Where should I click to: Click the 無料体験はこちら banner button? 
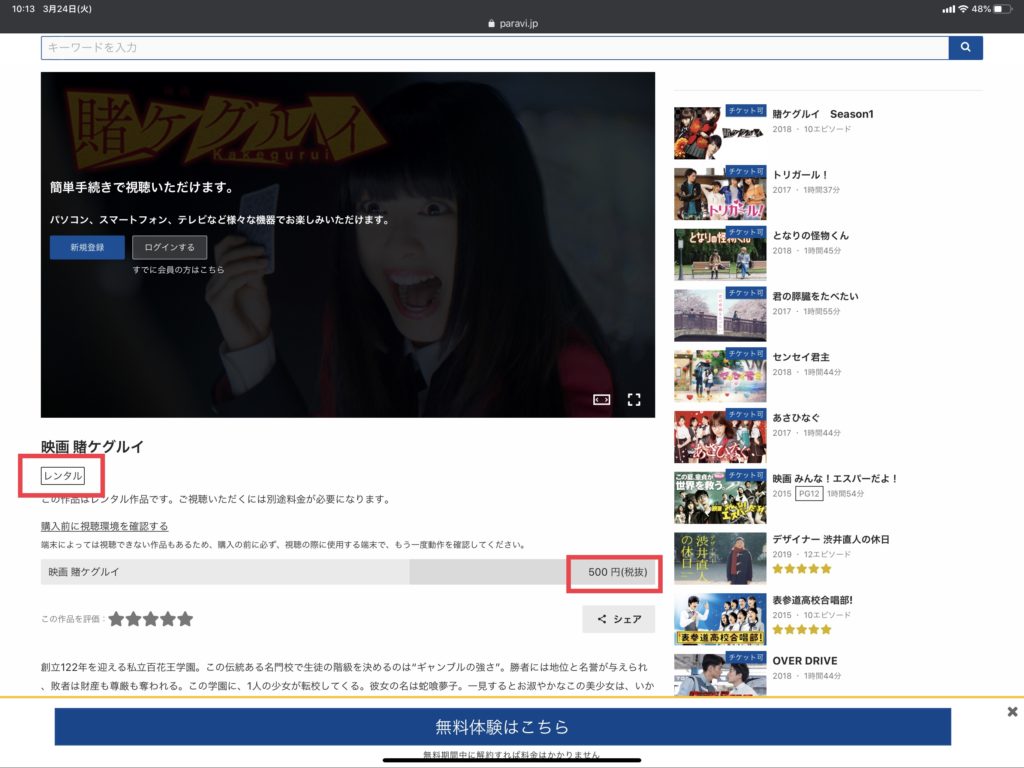(502, 726)
